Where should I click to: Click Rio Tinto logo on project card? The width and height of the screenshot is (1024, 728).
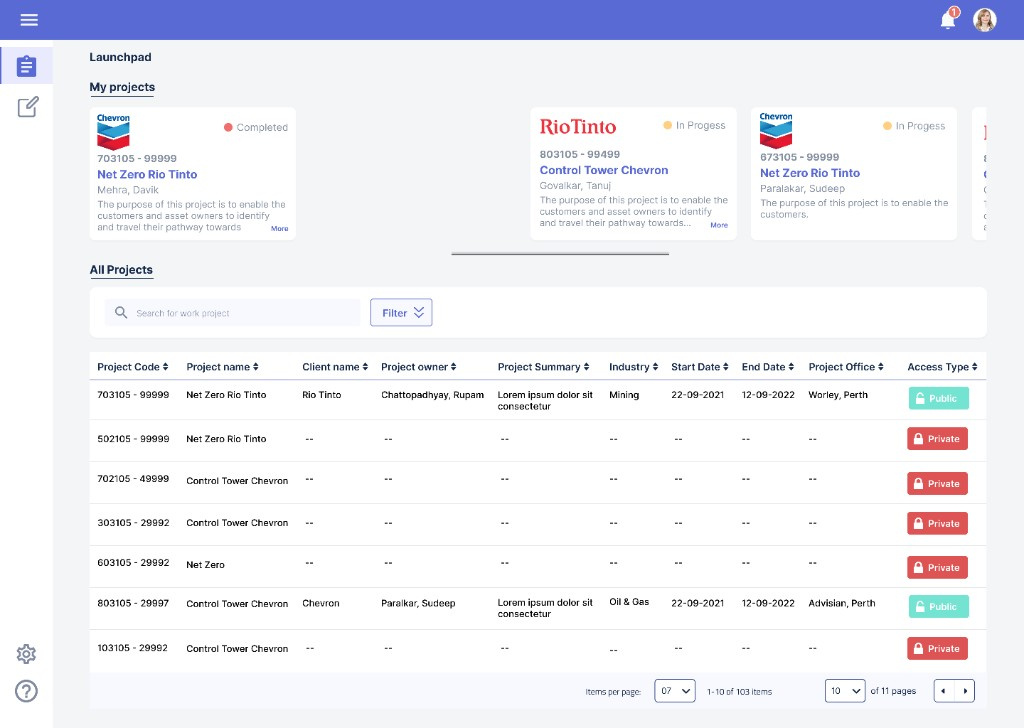[x=577, y=127]
